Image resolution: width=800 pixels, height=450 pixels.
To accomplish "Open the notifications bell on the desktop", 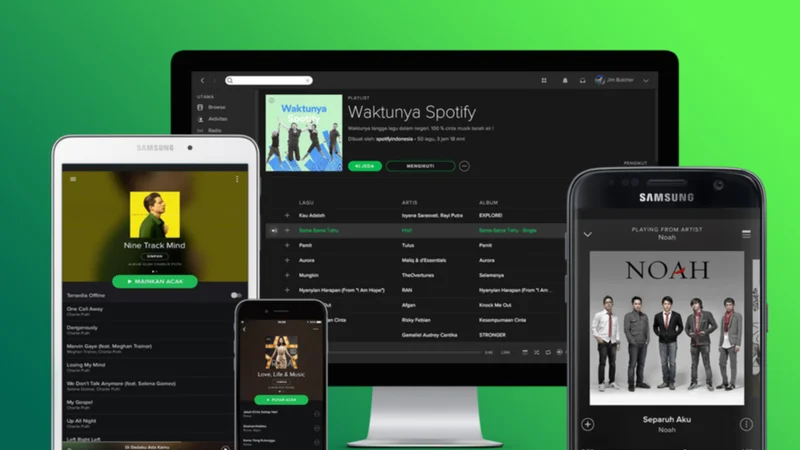I will click(565, 80).
